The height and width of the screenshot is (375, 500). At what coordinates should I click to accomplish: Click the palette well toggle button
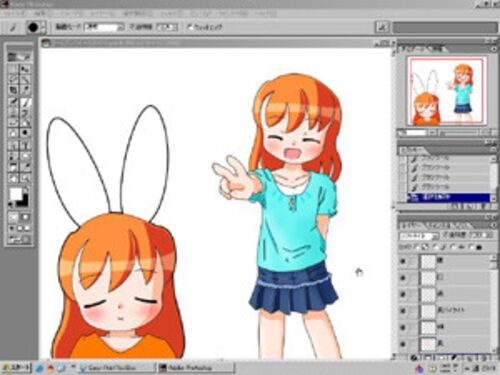tap(383, 27)
